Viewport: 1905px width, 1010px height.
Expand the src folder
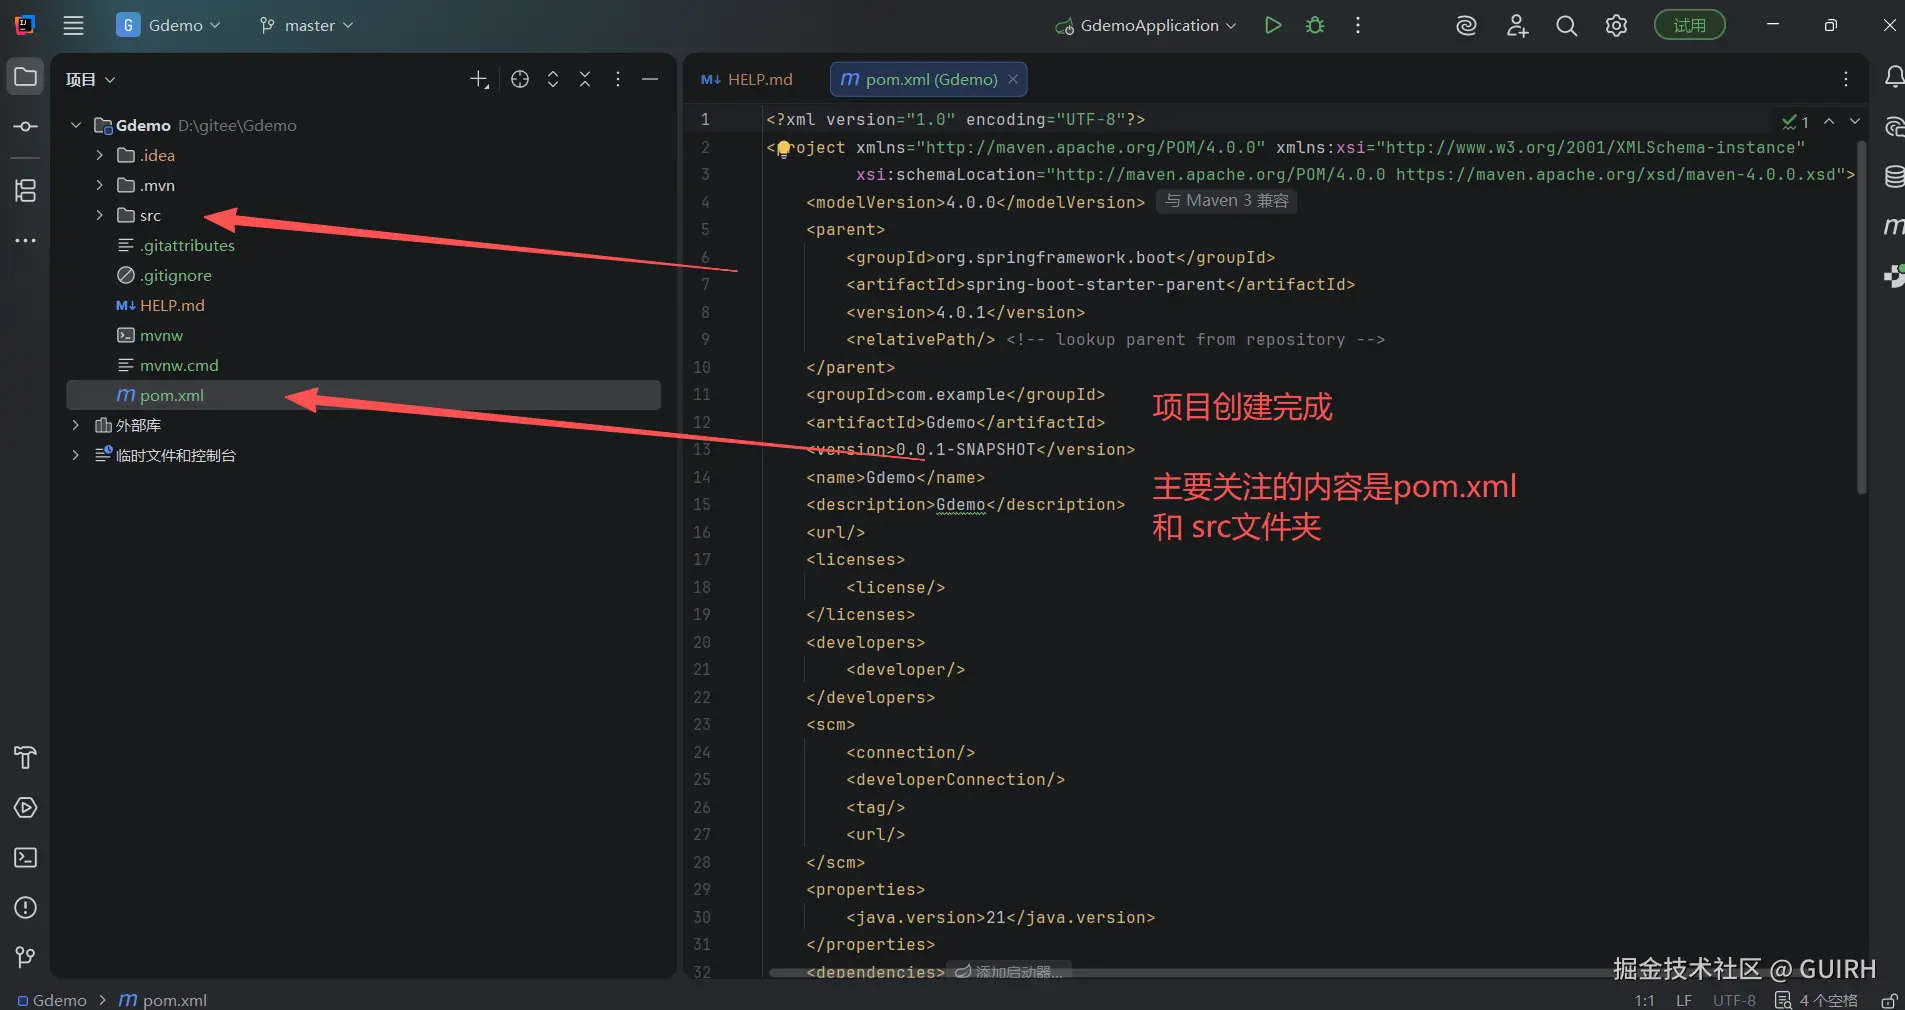99,215
